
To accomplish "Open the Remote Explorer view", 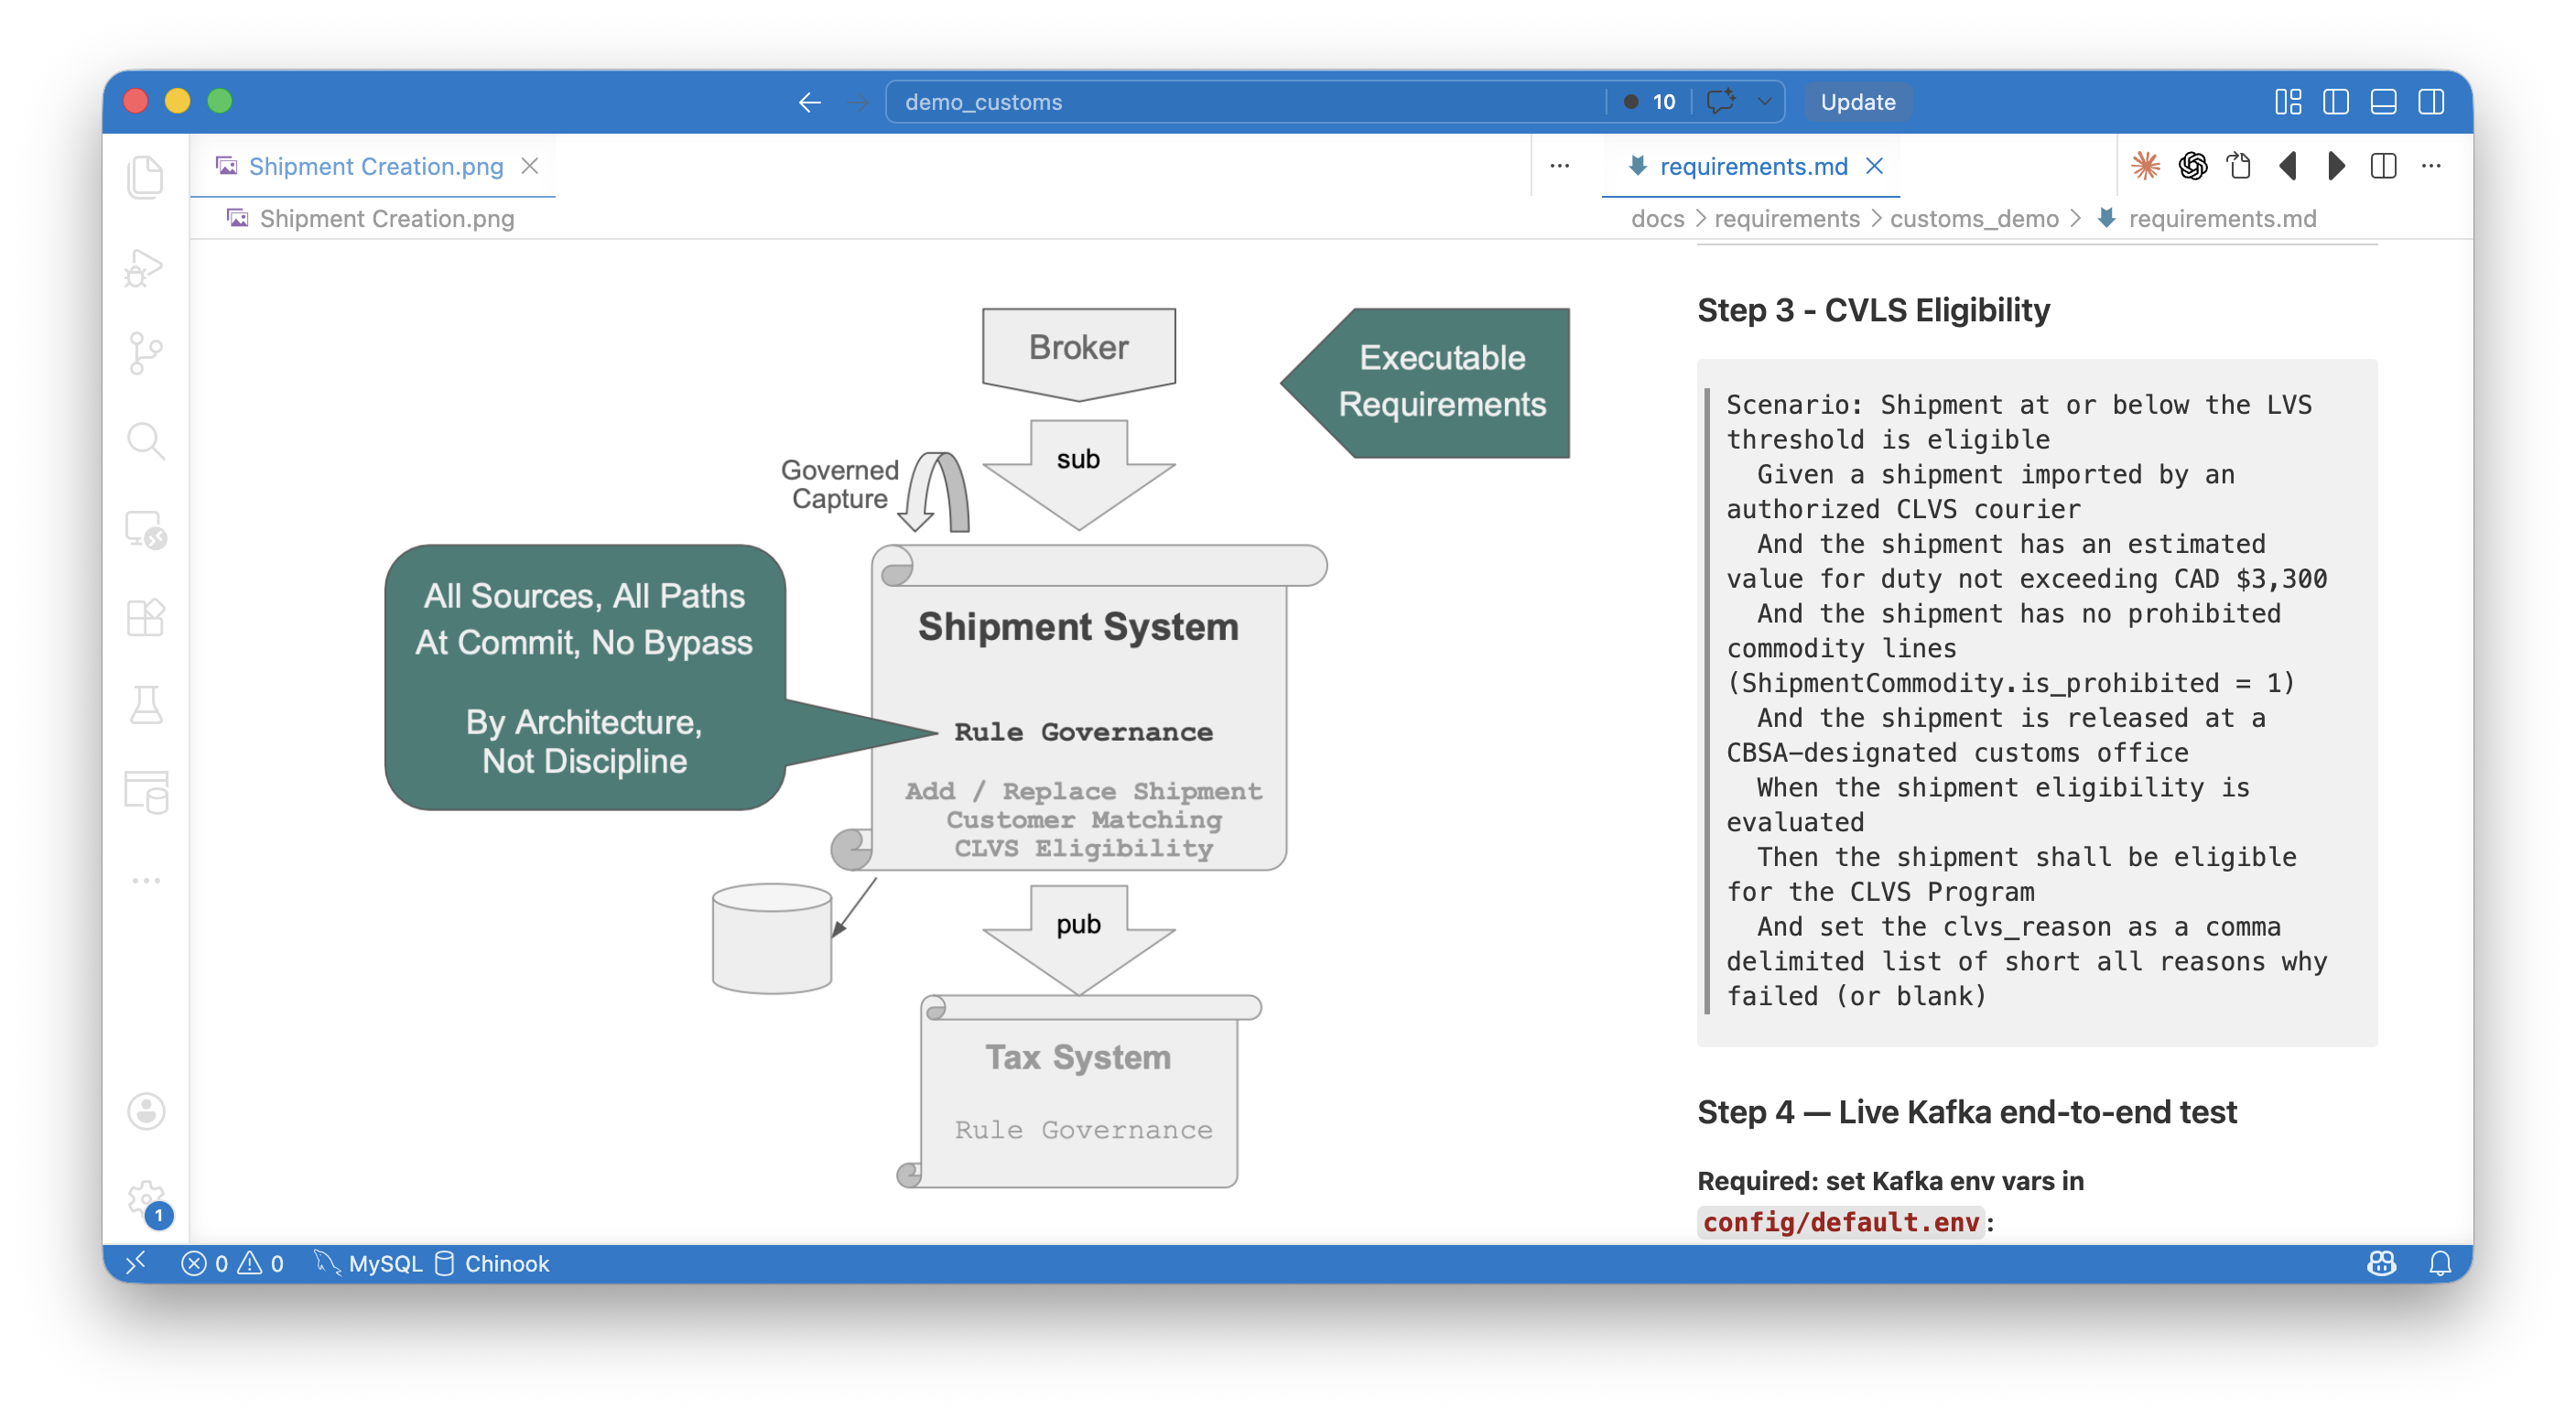I will tap(146, 529).
